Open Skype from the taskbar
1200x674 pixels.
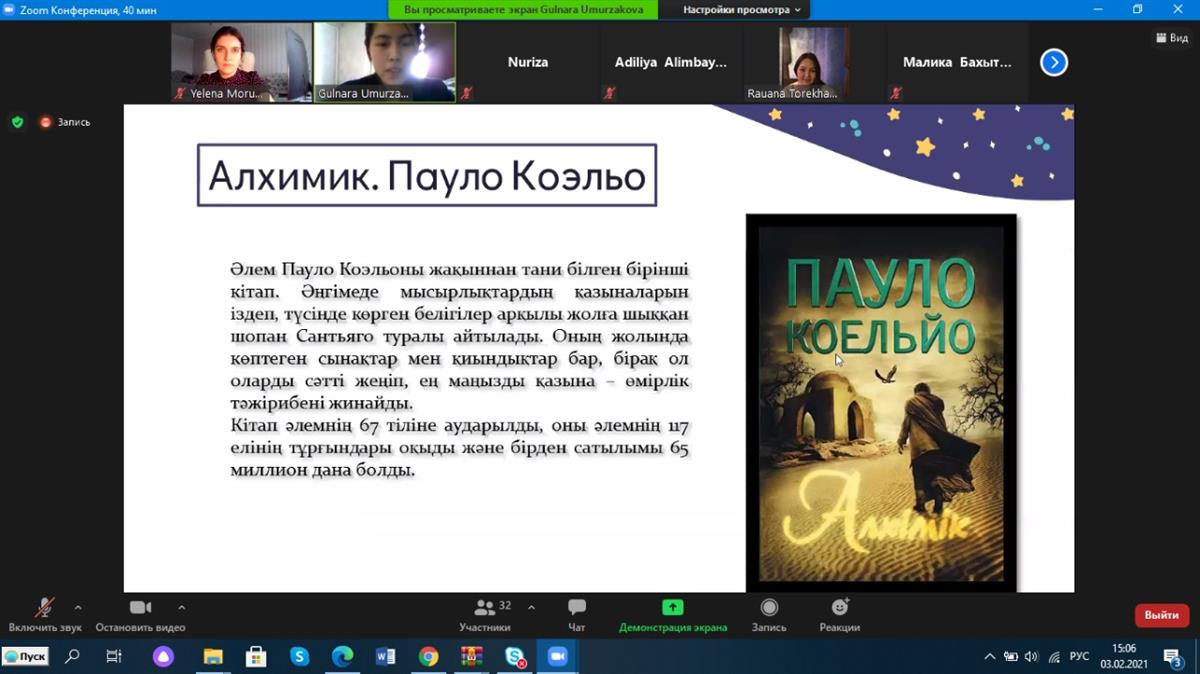tap(299, 656)
